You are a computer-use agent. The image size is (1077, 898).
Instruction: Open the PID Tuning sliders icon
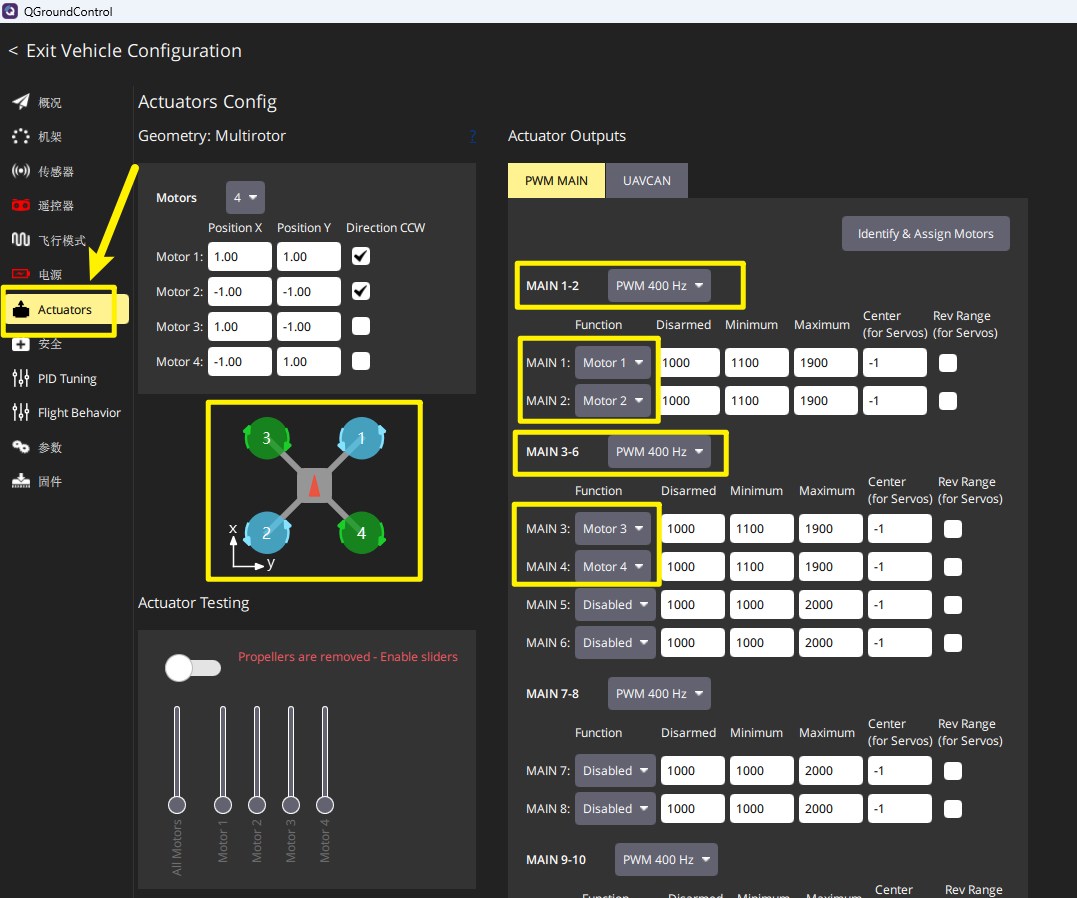tap(21, 378)
